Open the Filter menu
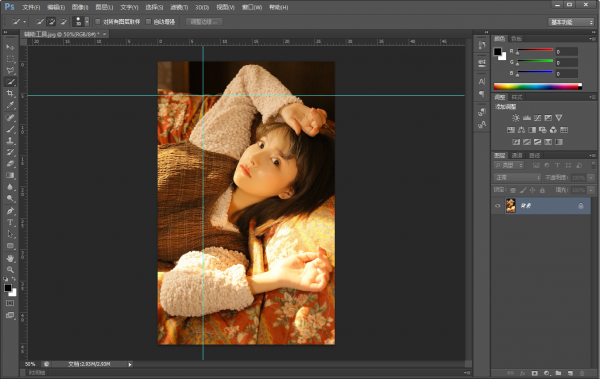The image size is (600, 379). point(179,7)
